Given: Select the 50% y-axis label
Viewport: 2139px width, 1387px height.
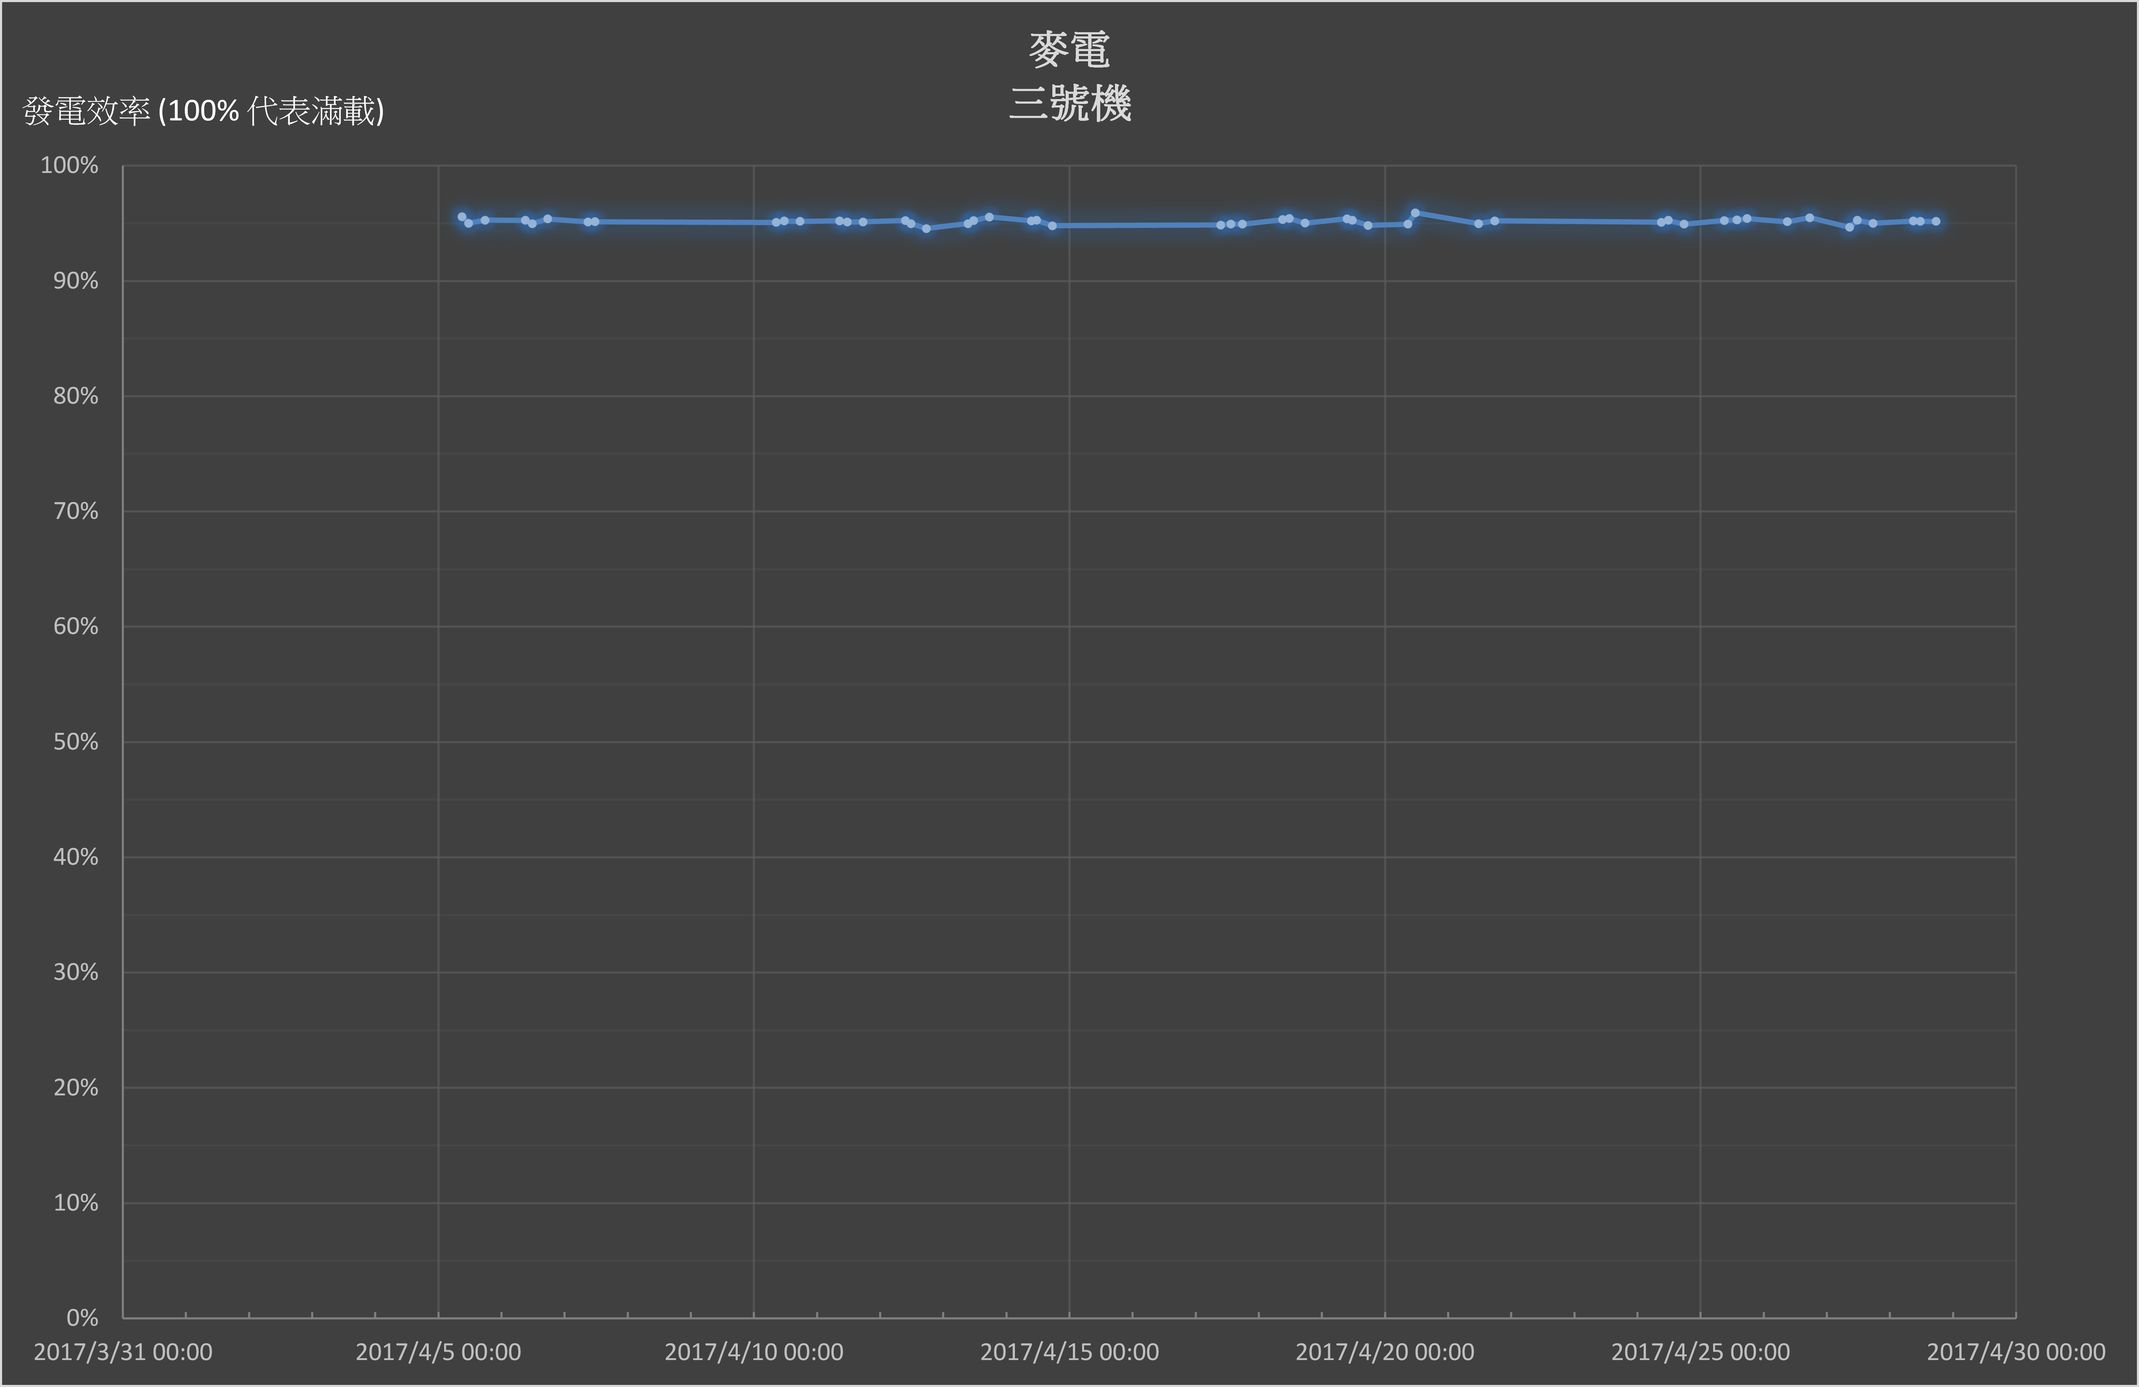Looking at the screenshot, I should [76, 742].
